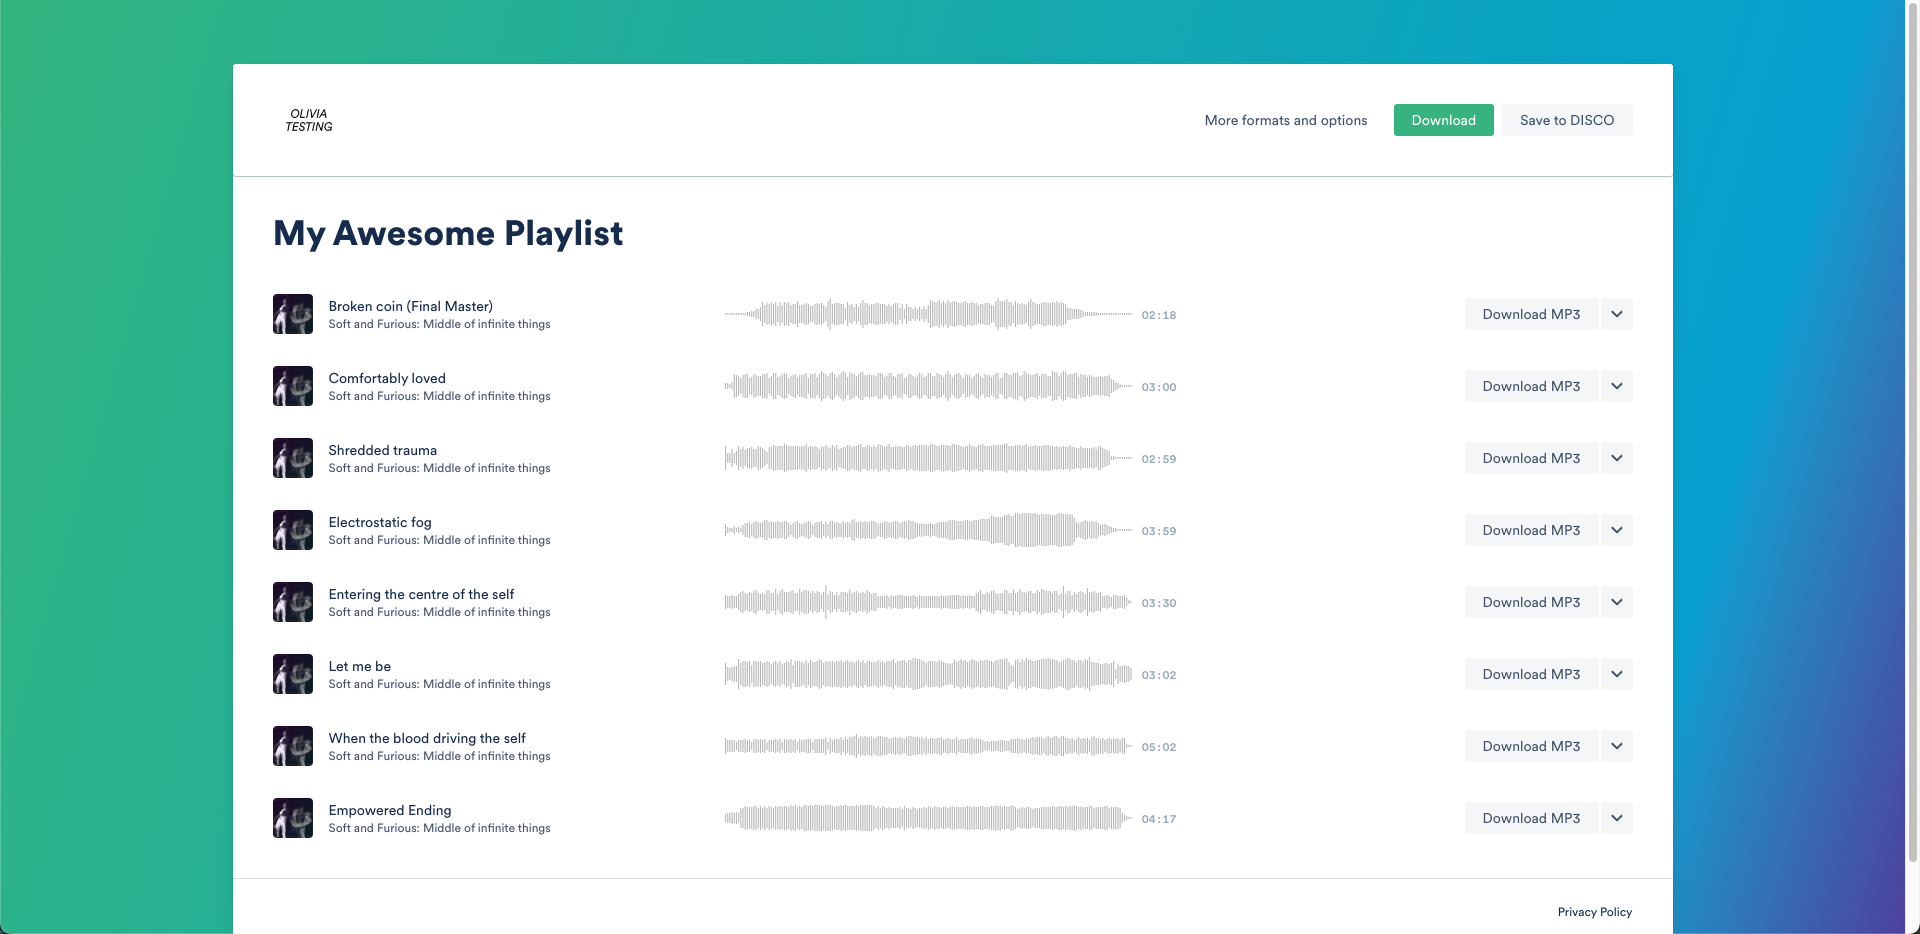The width and height of the screenshot is (1920, 934).
Task: Click album art for Let me be
Action: point(293,674)
